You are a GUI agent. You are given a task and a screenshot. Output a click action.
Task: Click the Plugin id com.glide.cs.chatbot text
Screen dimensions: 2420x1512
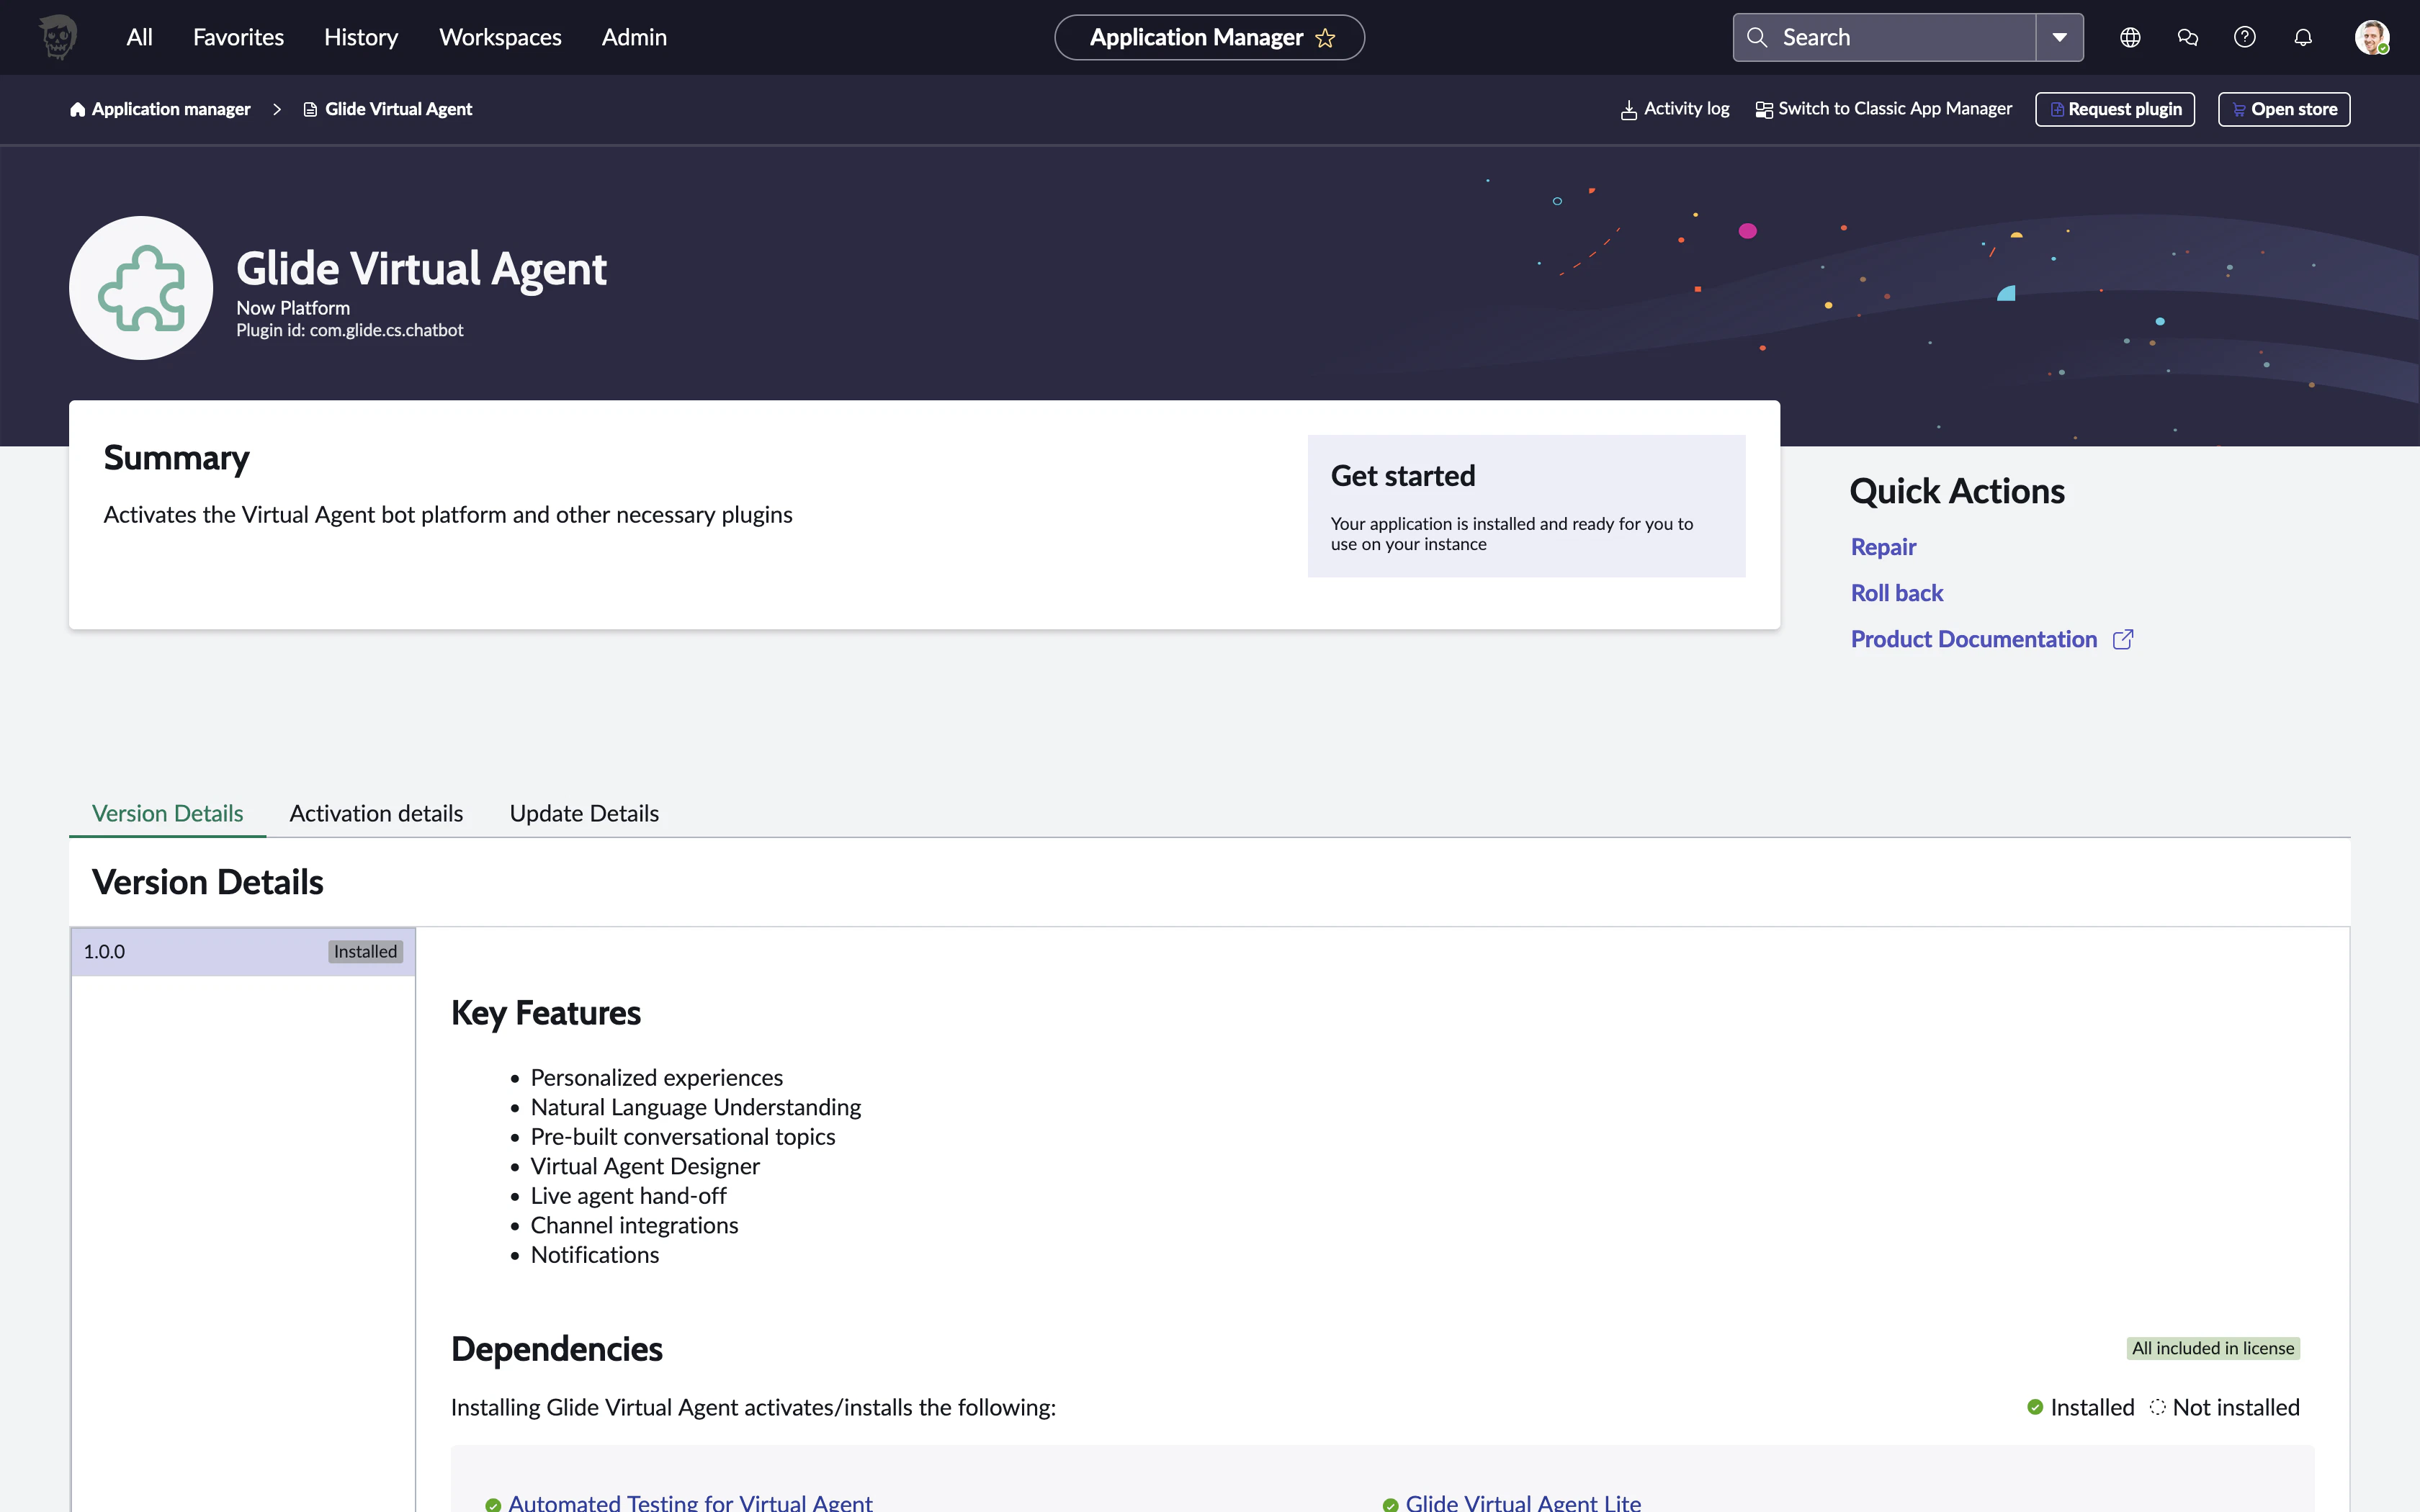349,330
